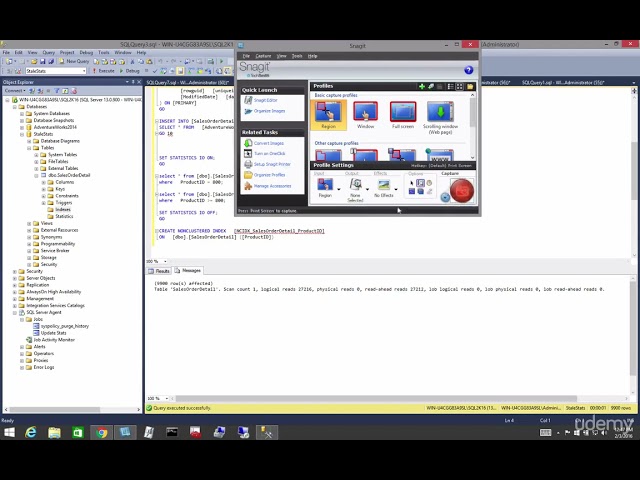The image size is (640, 480).
Task: Open Snagit's File menu
Action: tap(246, 56)
